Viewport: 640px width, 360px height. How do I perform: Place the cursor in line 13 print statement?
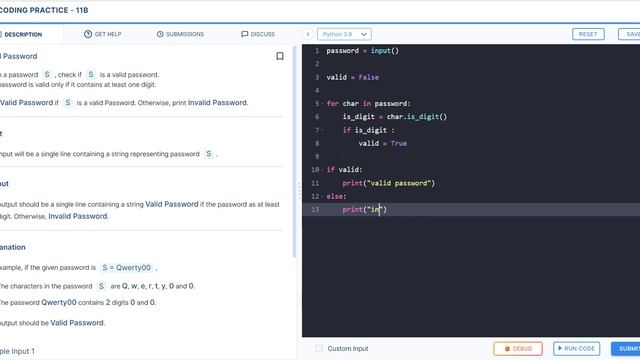coord(364,210)
